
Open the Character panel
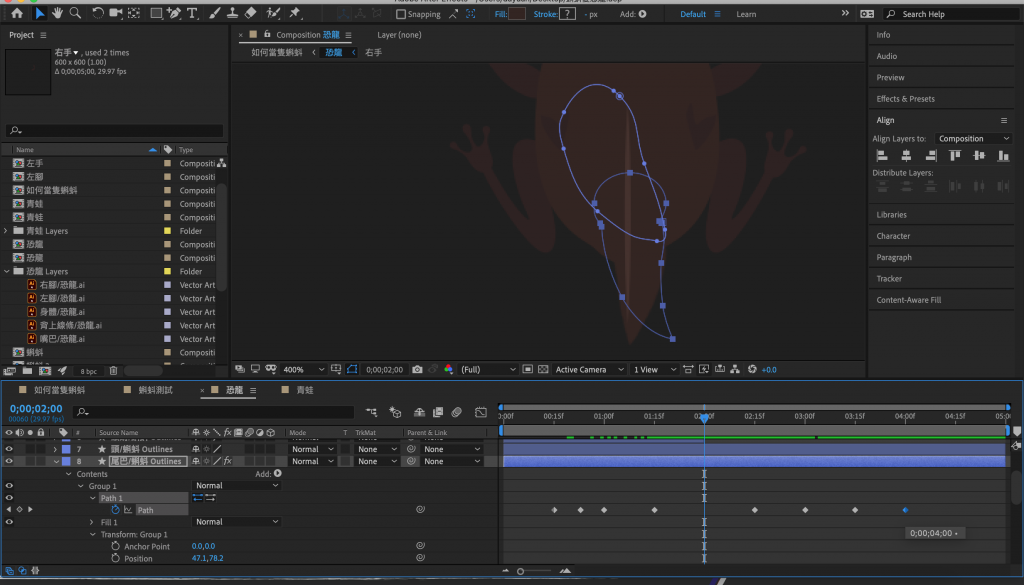pyautogui.click(x=893, y=236)
